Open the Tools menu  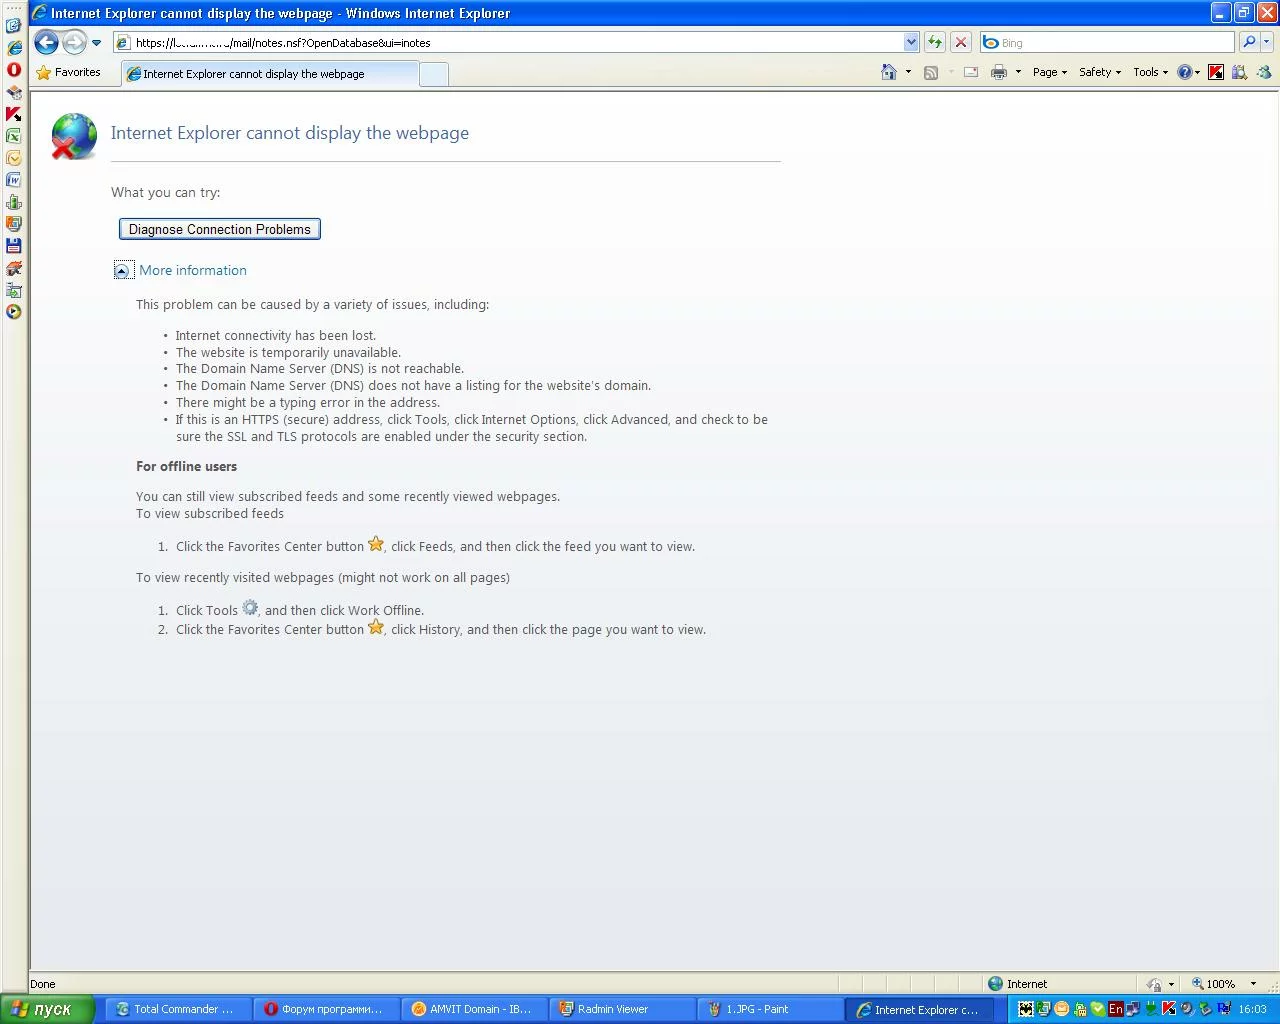(1150, 72)
